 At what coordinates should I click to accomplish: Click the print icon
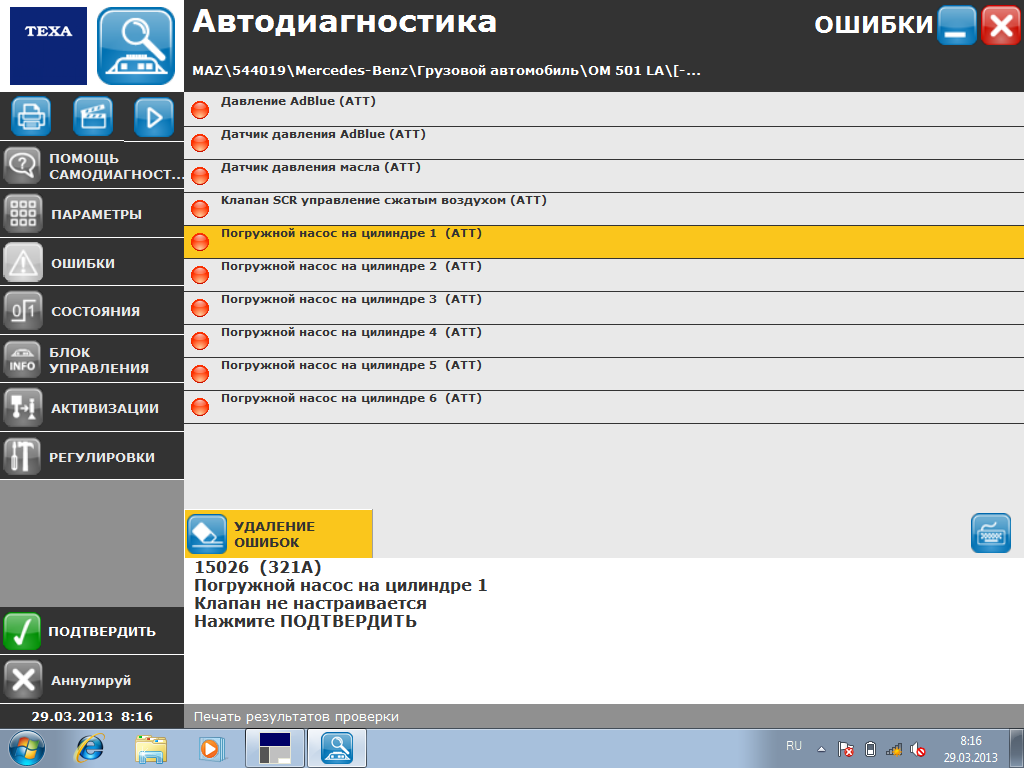click(x=31, y=117)
